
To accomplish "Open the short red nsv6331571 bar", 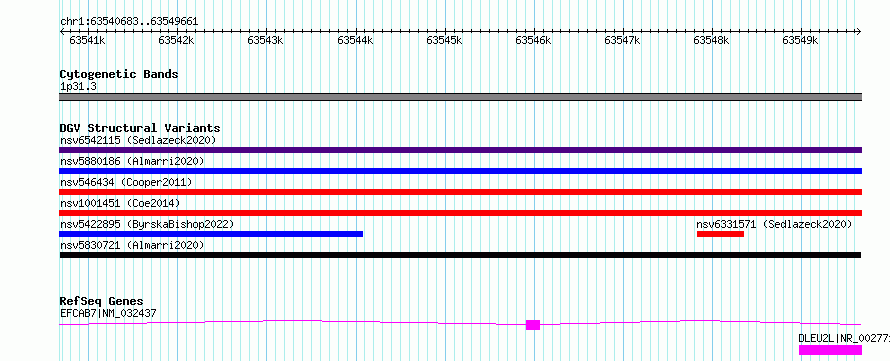I will 720,234.
